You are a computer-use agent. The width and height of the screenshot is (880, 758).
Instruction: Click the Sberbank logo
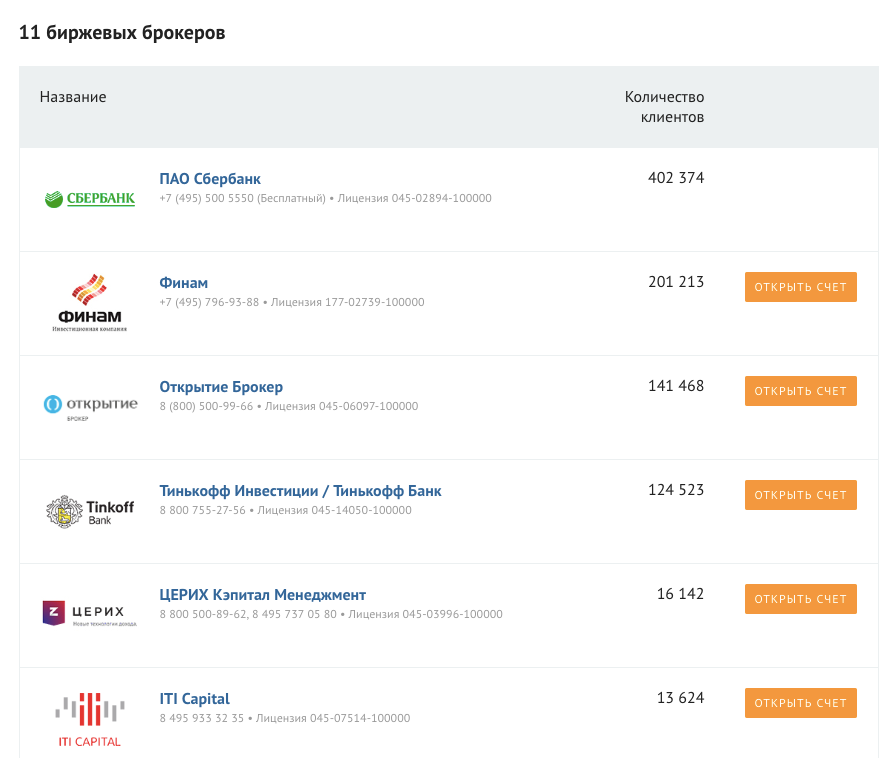click(90, 199)
